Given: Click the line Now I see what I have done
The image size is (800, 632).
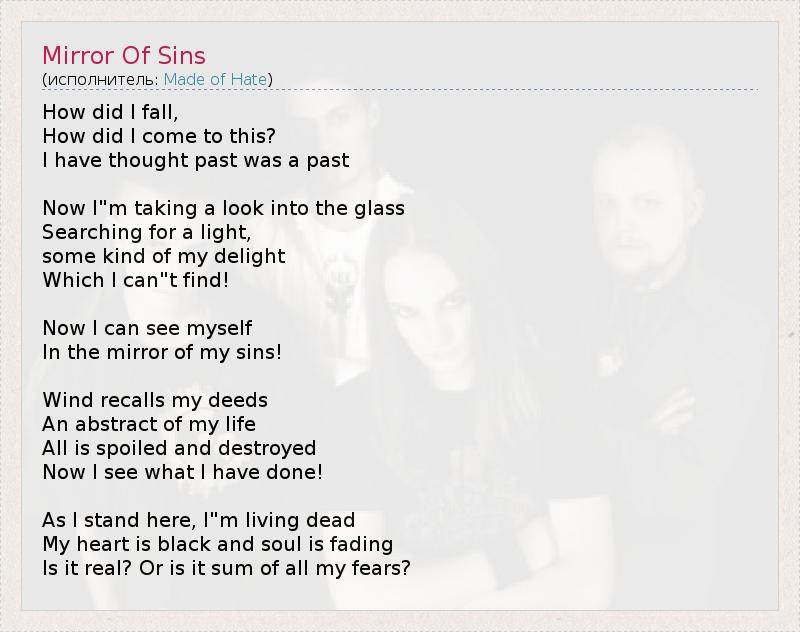Looking at the screenshot, I should coord(183,472).
